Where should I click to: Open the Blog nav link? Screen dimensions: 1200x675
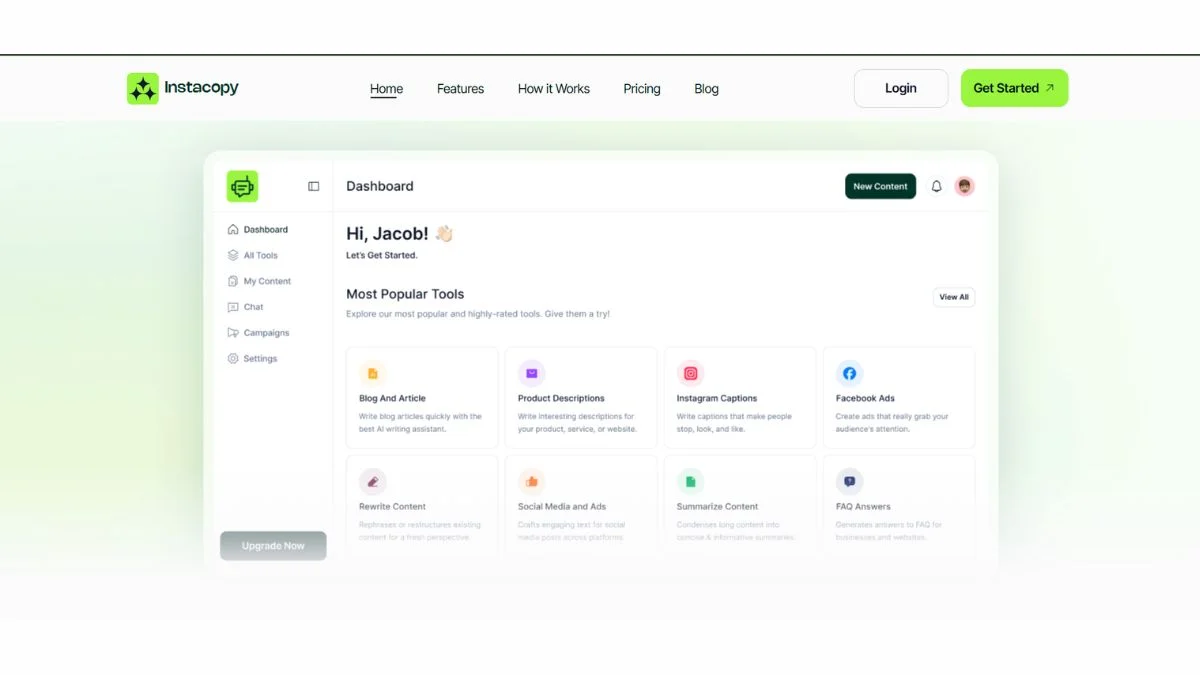tap(706, 89)
